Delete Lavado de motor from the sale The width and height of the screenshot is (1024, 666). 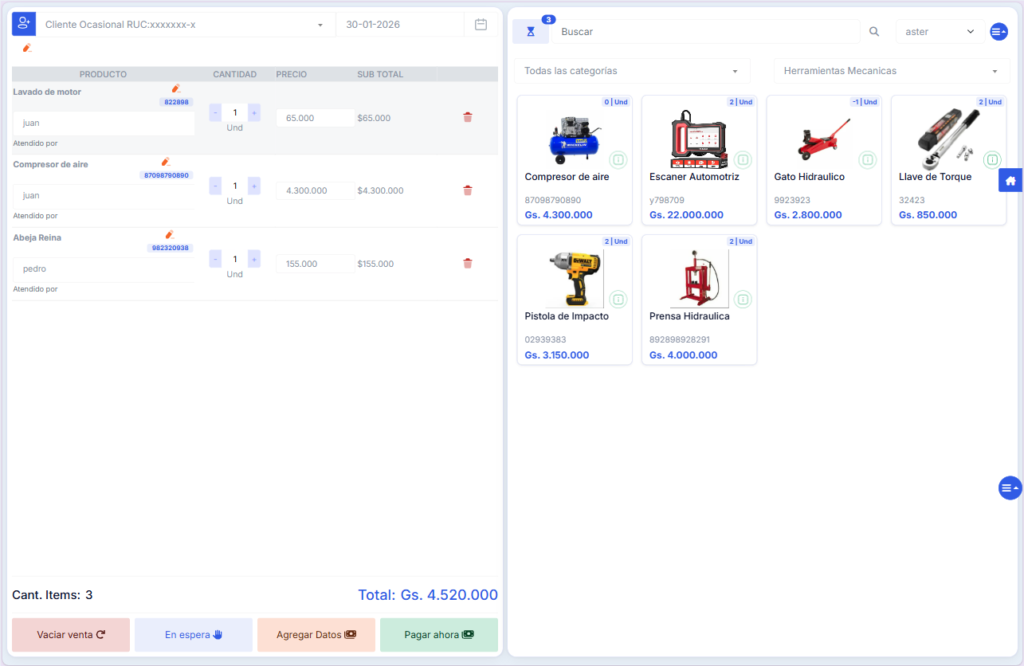pyautogui.click(x=467, y=117)
